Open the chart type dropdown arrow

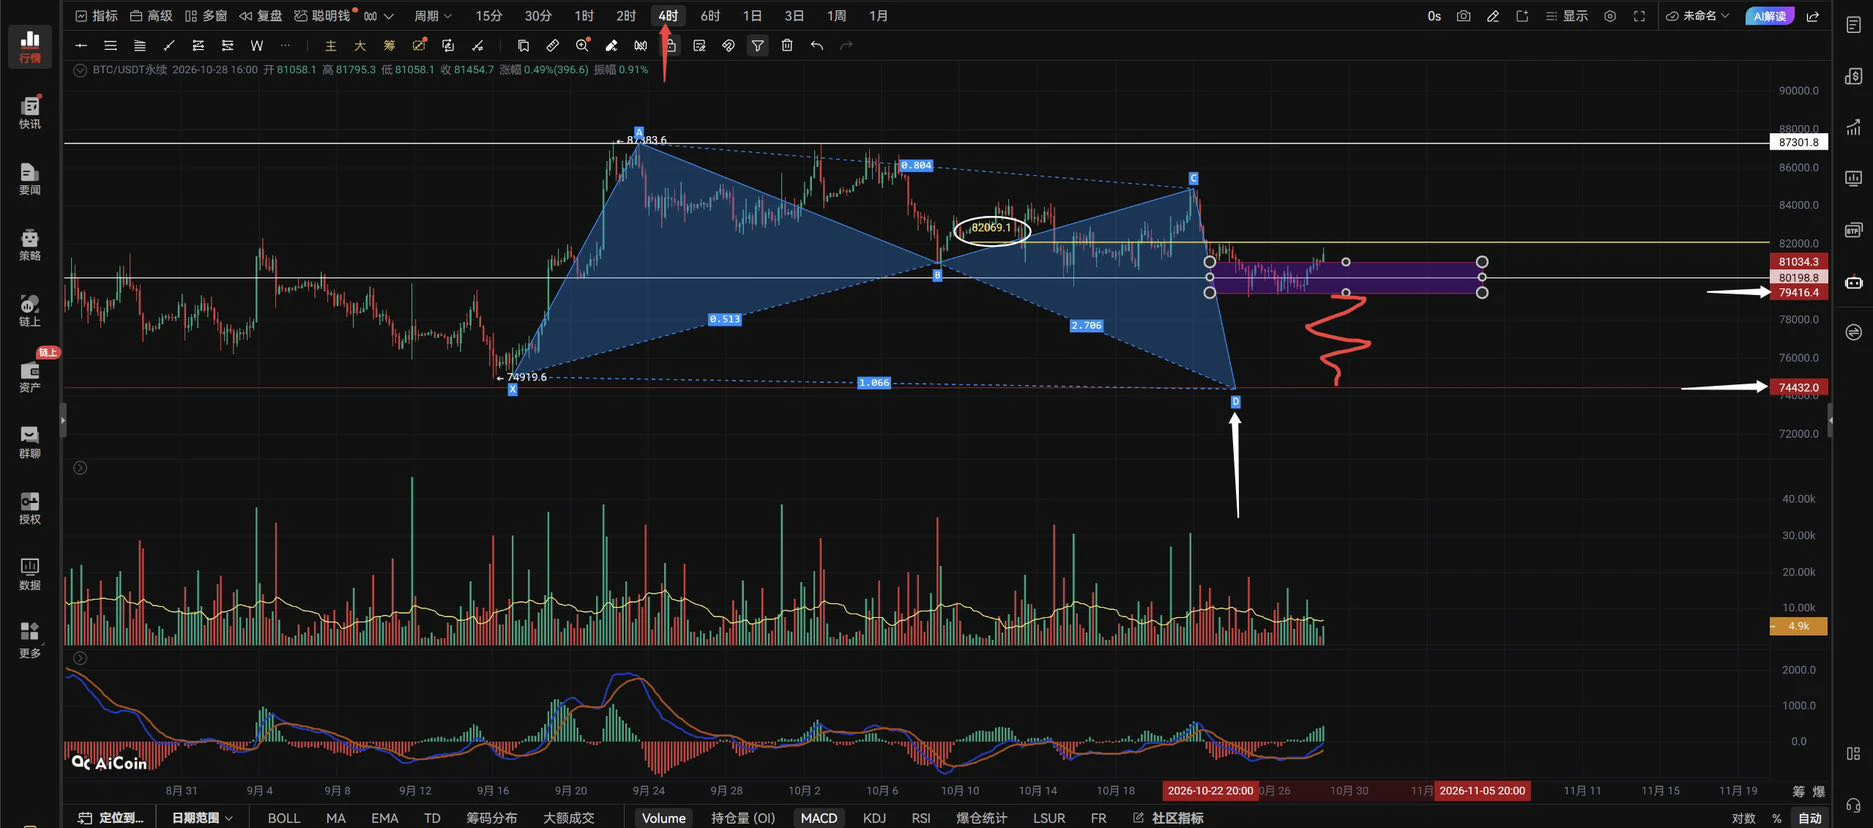(x=389, y=16)
